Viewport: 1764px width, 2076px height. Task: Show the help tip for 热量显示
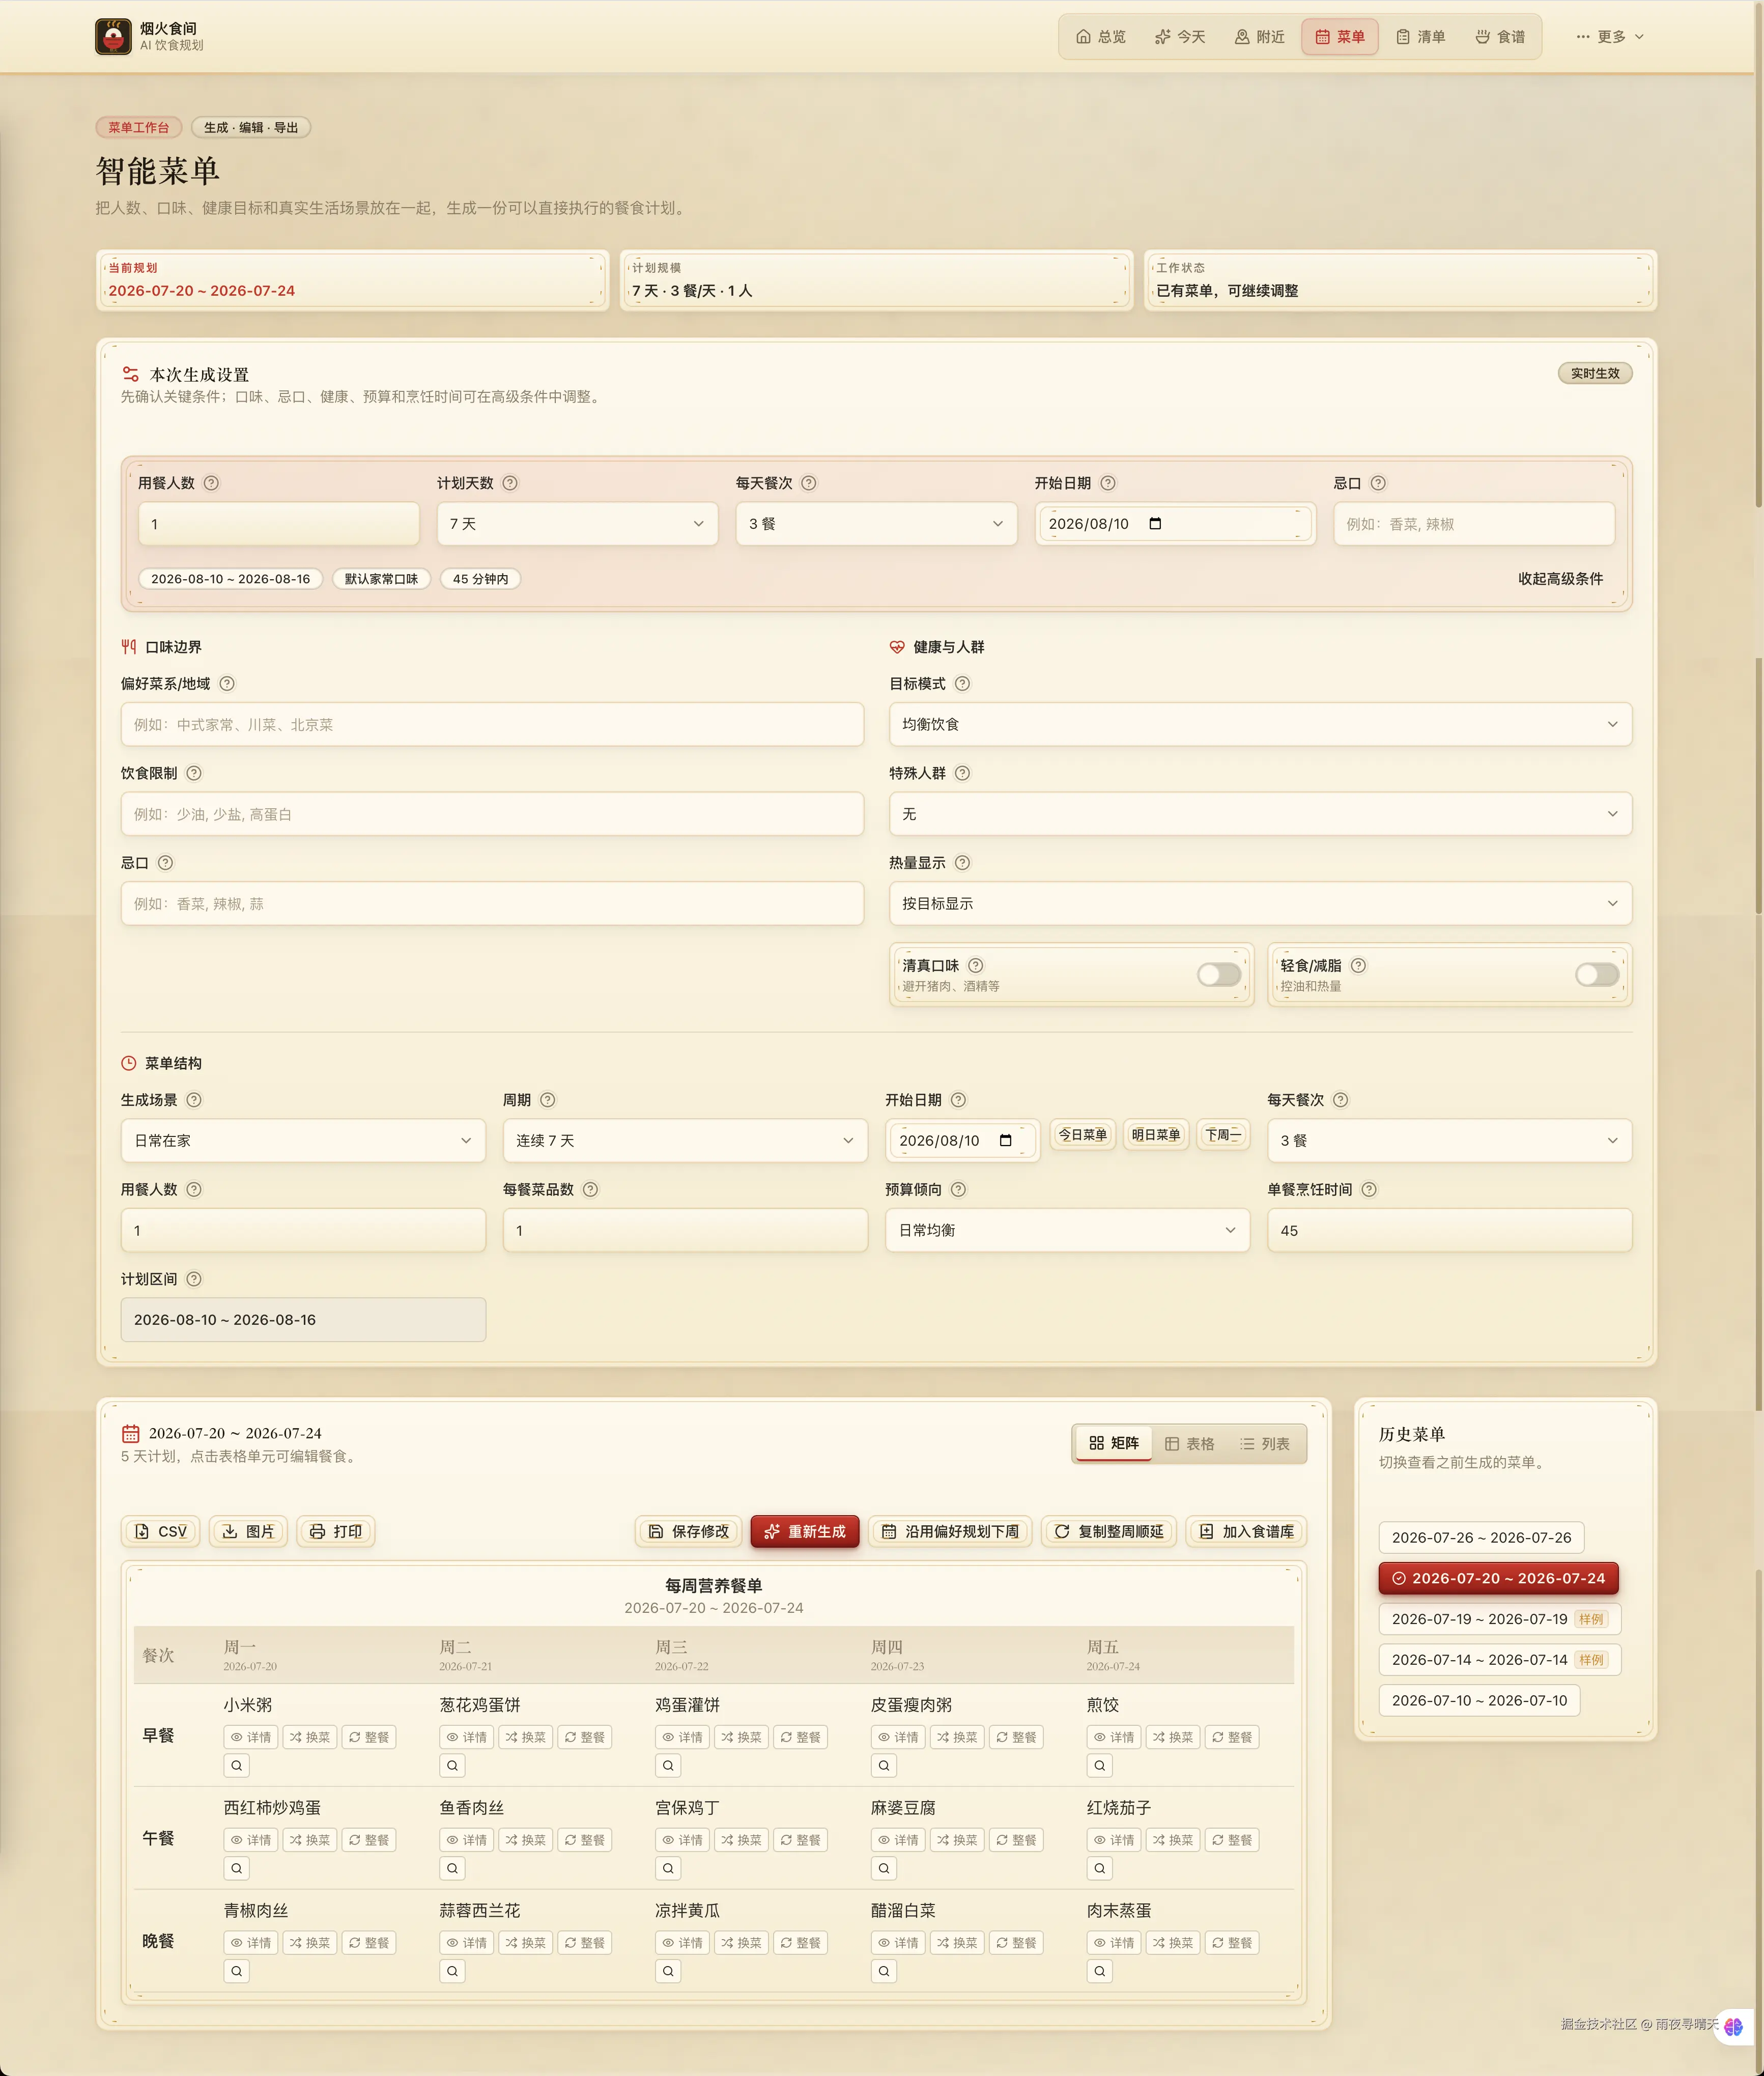962,863
